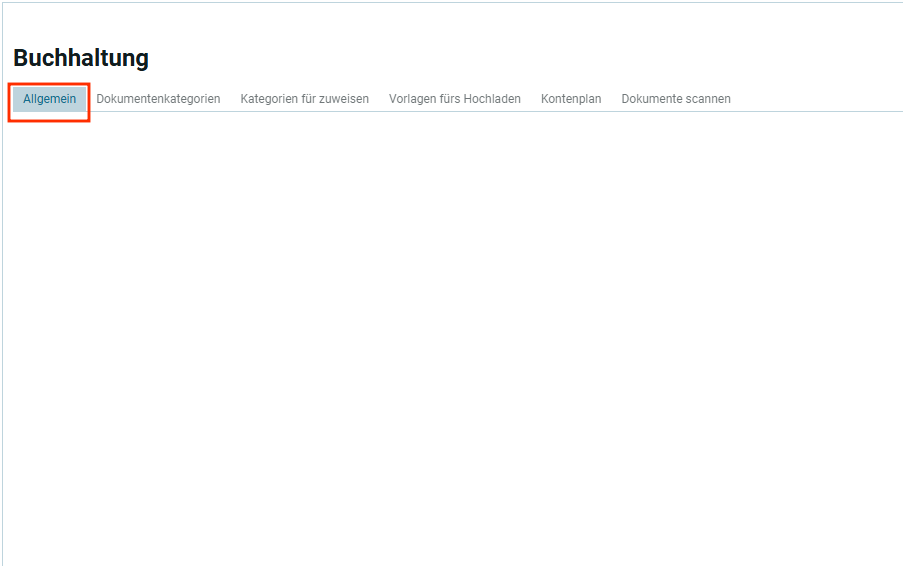Open the Vorlagen fürs Hochladen tab
Image resolution: width=903 pixels, height=566 pixels.
(454, 99)
